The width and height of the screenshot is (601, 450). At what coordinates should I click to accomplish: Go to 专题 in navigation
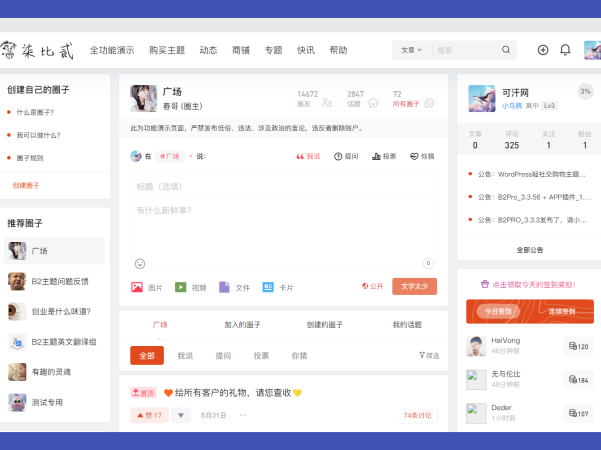pyautogui.click(x=273, y=50)
